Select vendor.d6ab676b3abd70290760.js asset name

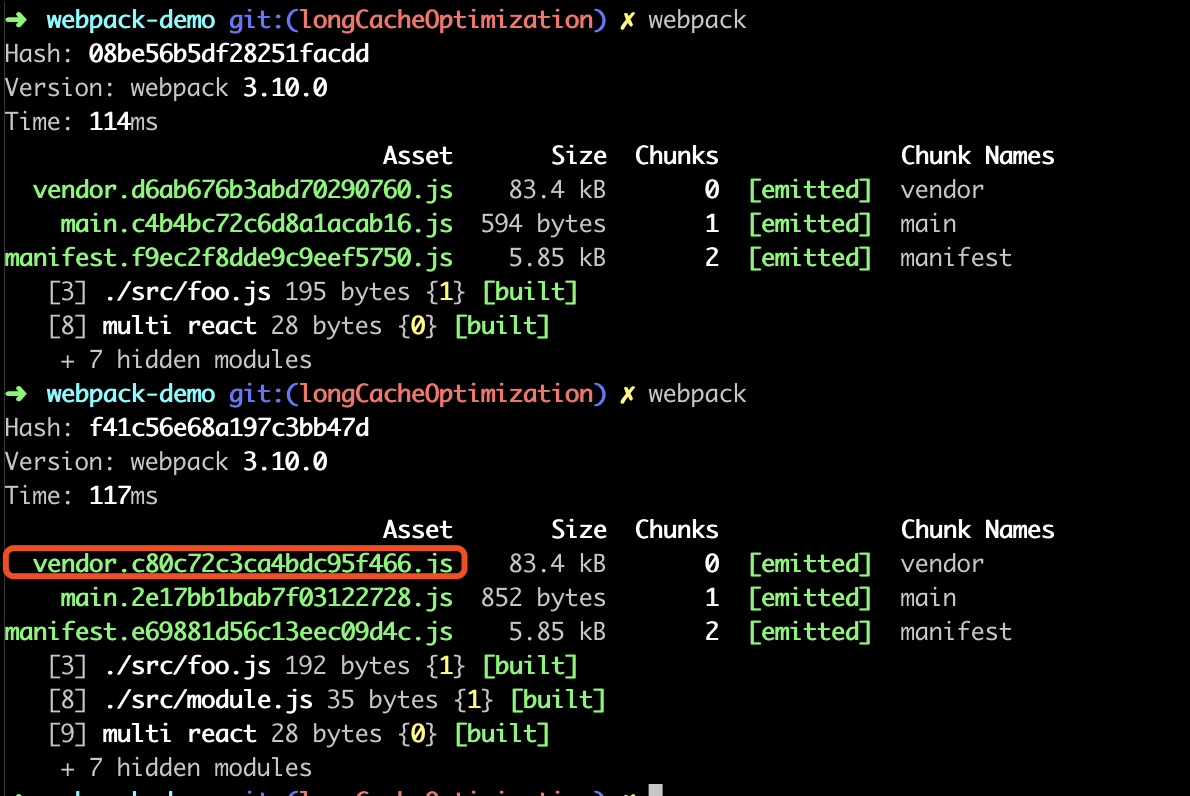point(243,190)
